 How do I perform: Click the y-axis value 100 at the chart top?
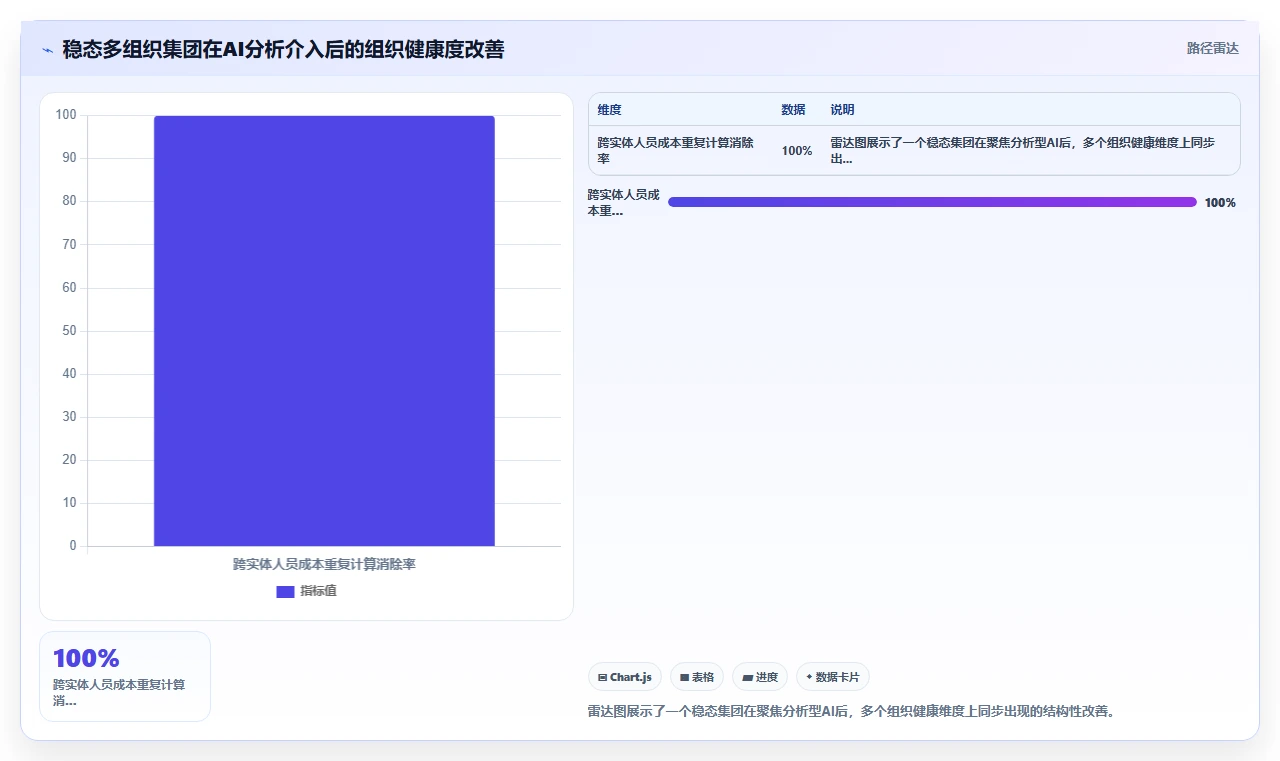click(x=66, y=115)
